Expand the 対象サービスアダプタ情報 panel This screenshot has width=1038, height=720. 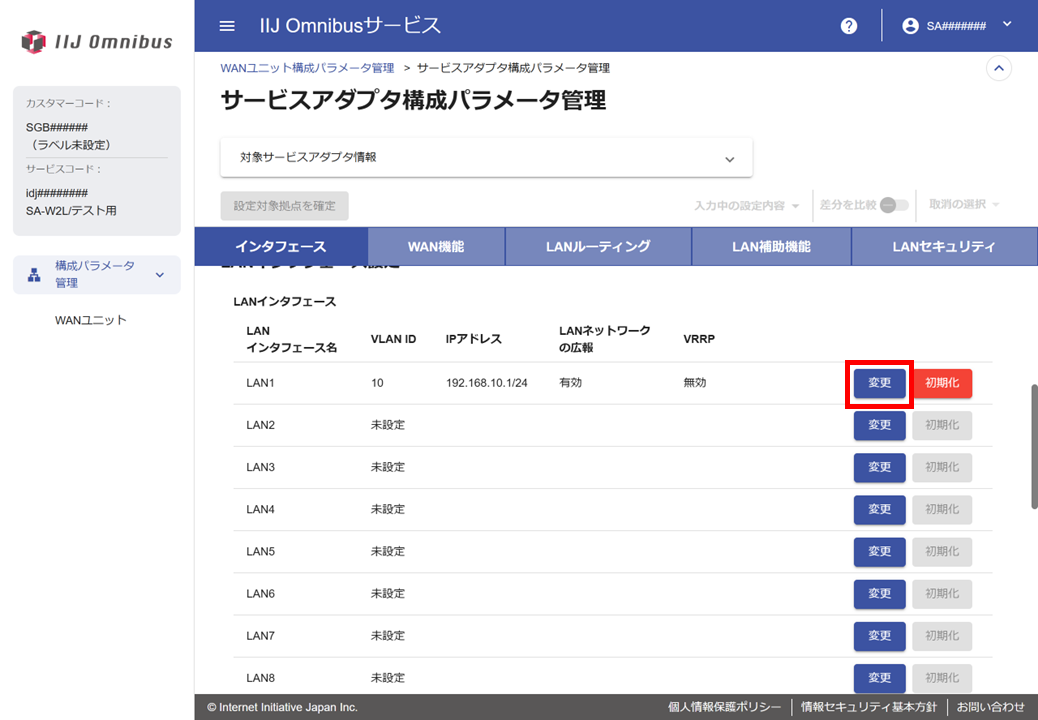[x=729, y=158]
